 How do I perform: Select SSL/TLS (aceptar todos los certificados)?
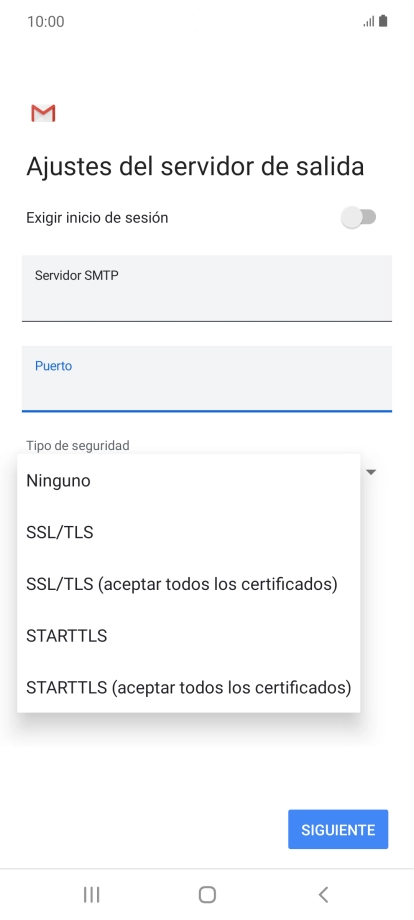[x=188, y=584]
